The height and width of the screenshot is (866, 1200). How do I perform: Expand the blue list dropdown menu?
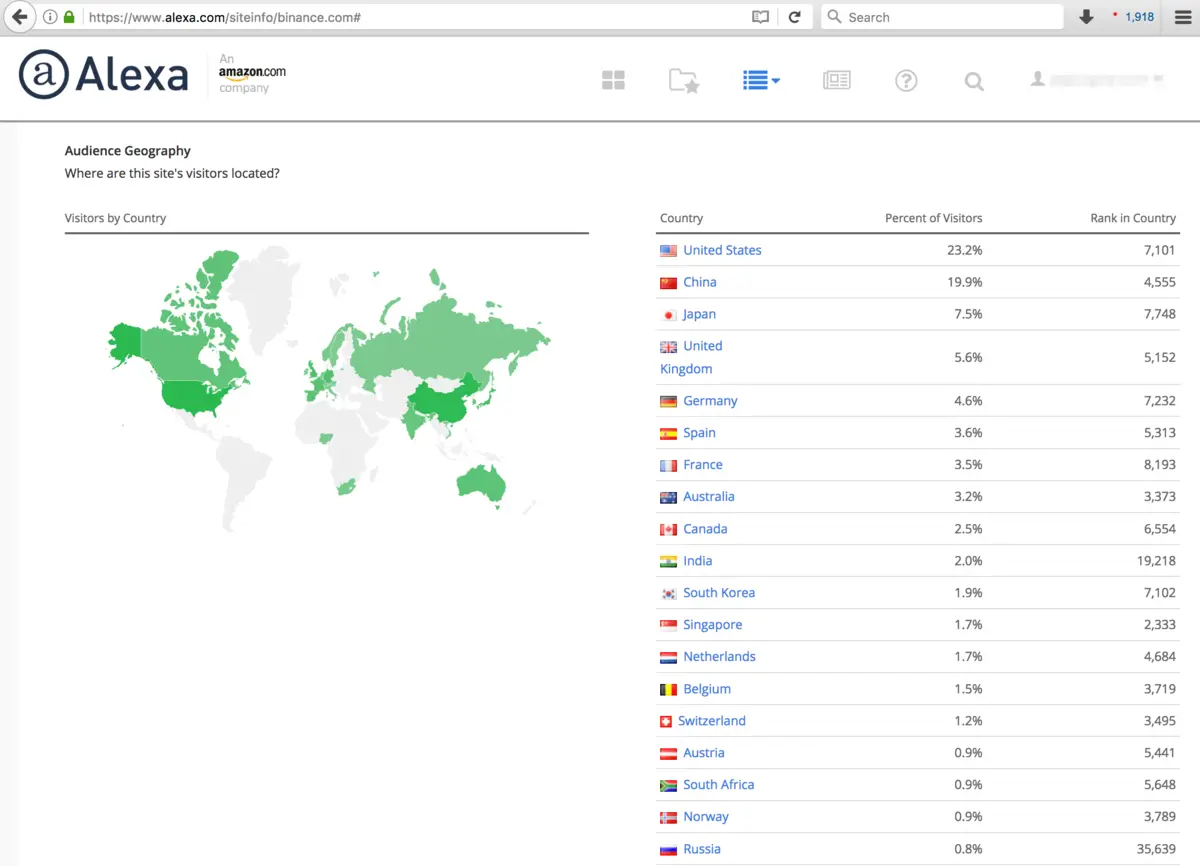761,81
